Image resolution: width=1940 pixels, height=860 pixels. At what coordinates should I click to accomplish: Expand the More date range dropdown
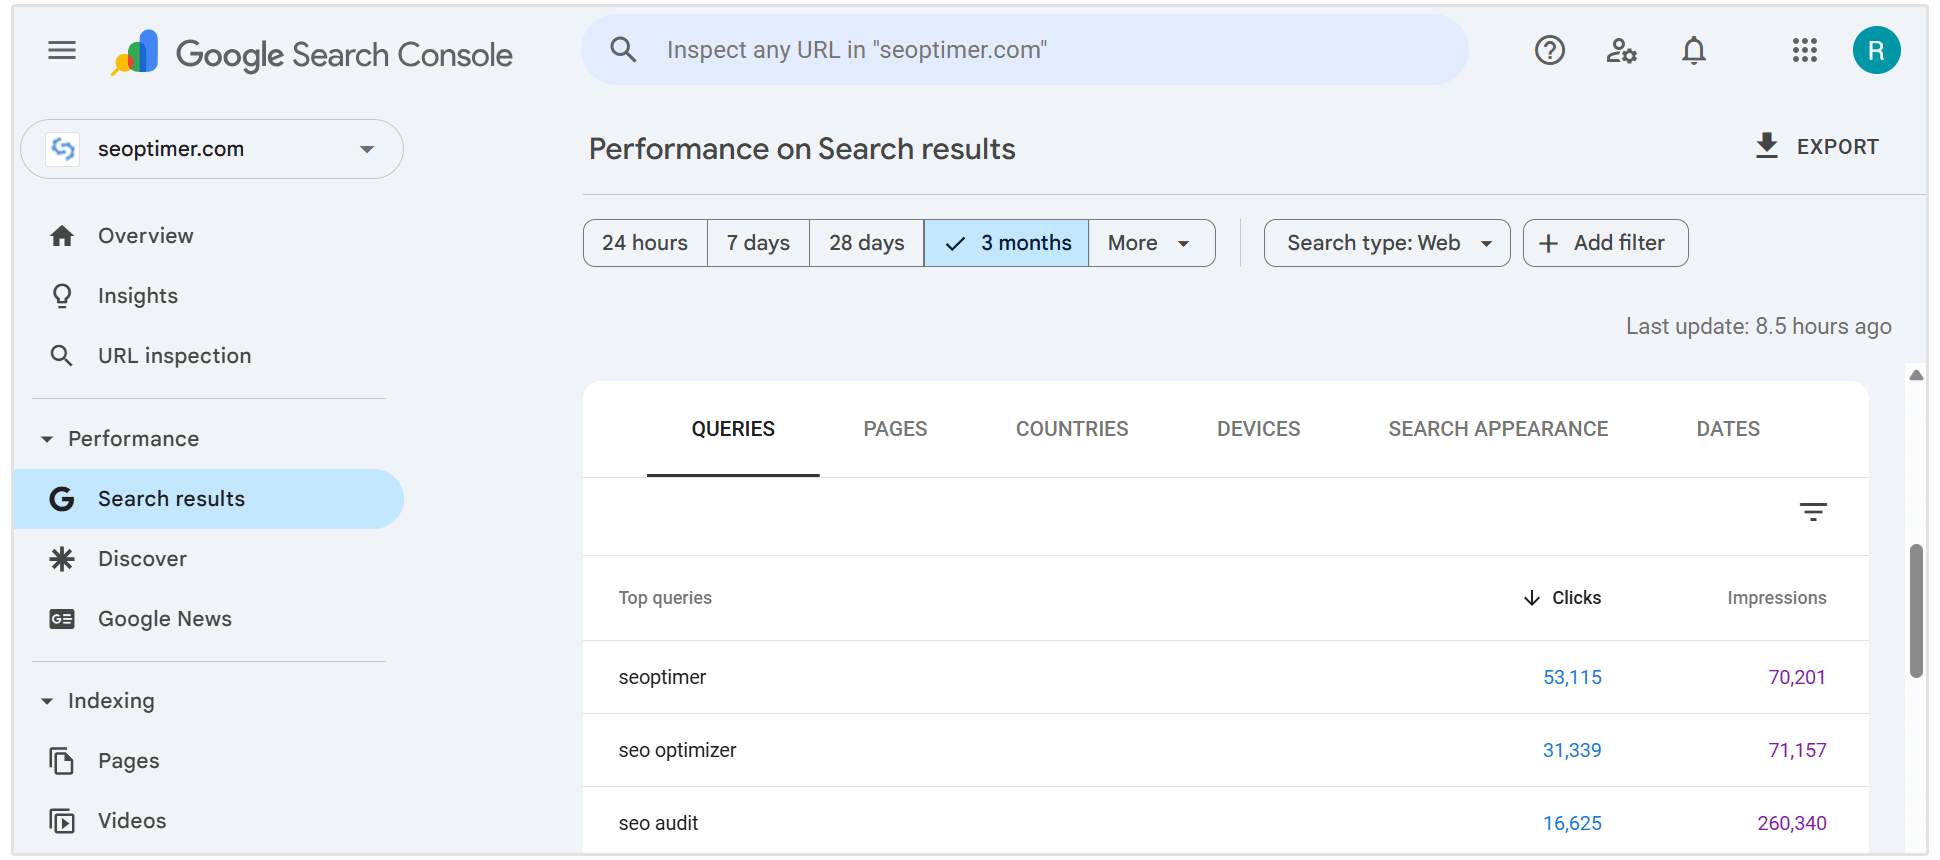(x=1150, y=243)
